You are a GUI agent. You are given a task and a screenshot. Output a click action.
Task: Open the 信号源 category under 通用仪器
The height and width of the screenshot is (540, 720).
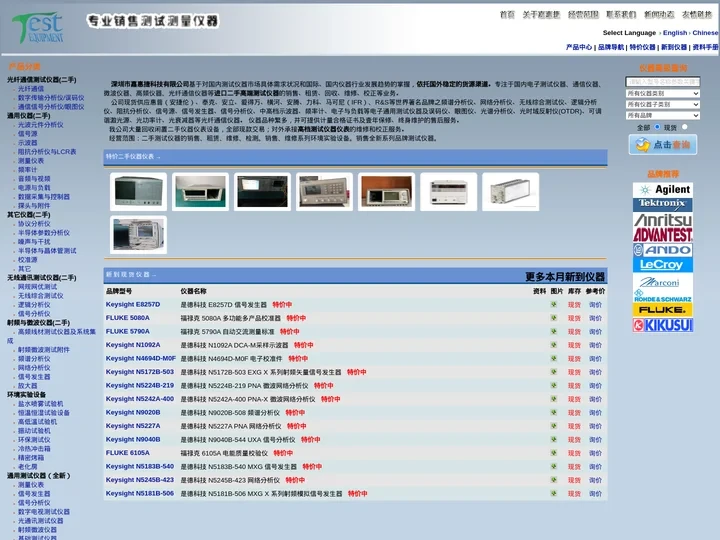(x=28, y=134)
